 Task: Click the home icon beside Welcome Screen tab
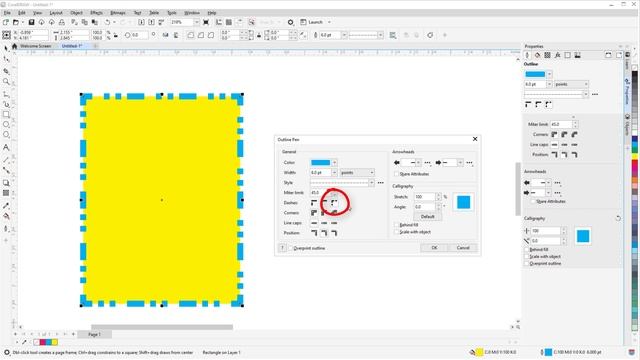point(15,46)
